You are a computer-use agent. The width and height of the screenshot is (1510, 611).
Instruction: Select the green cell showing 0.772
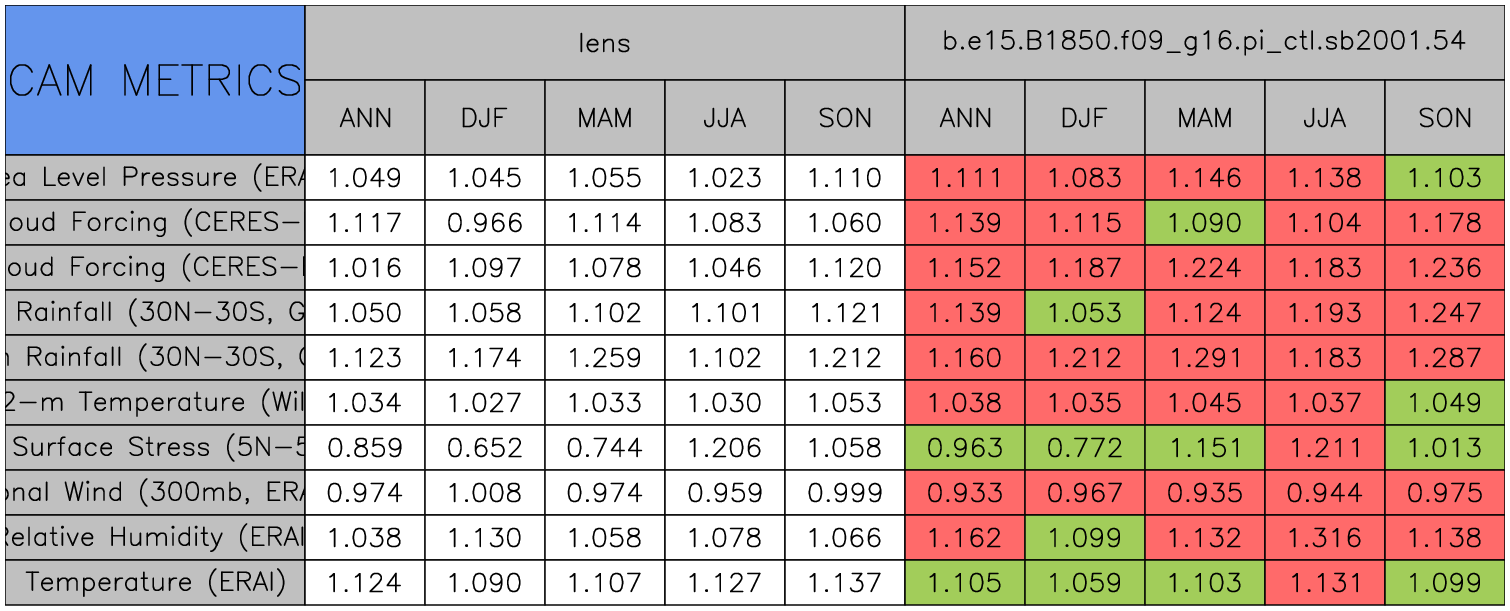click(1084, 447)
